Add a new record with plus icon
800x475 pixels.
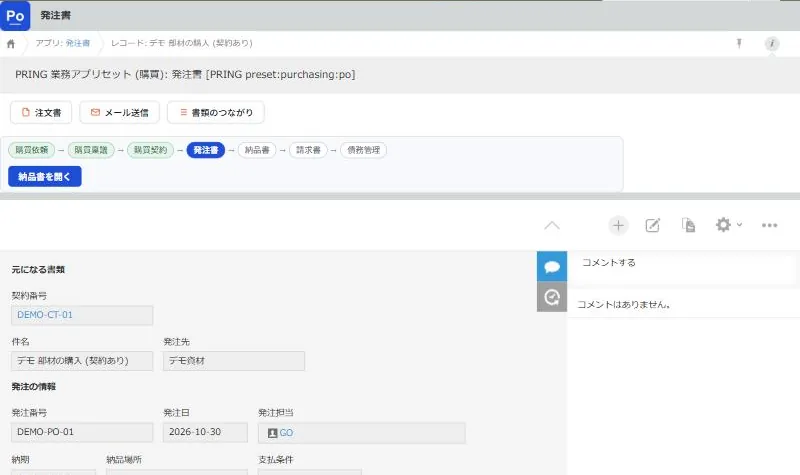tap(618, 225)
